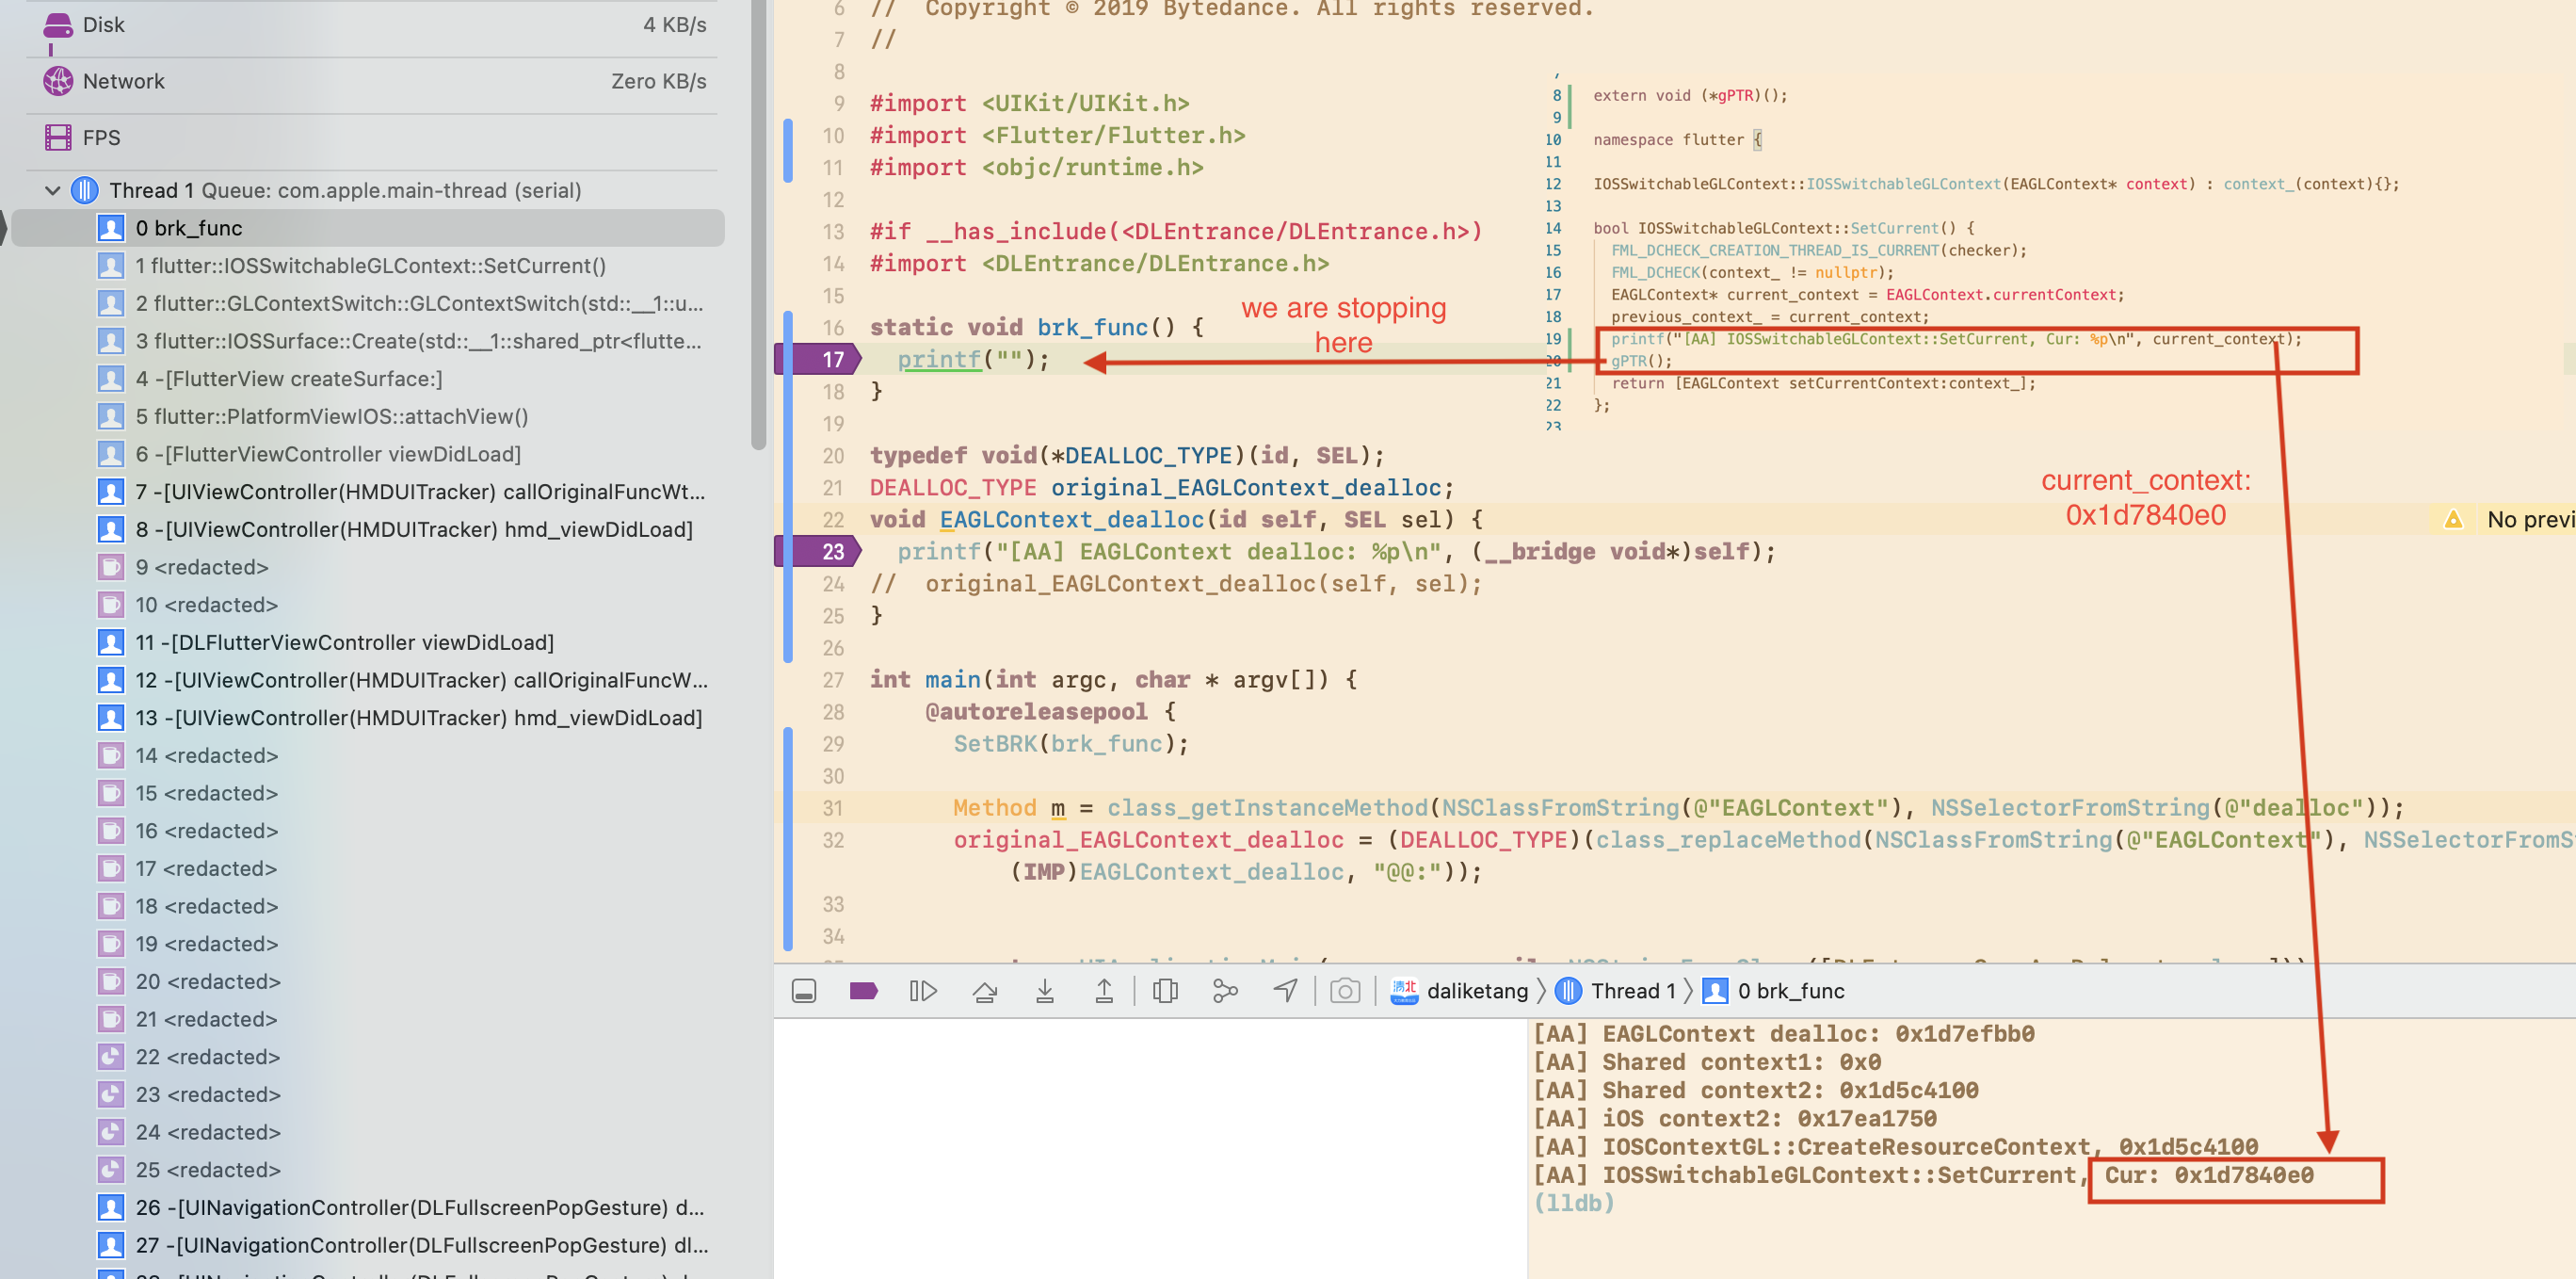Image resolution: width=2576 pixels, height=1279 pixels.
Task: Open the brk_func frame jump bar menu
Action: coord(1790,990)
